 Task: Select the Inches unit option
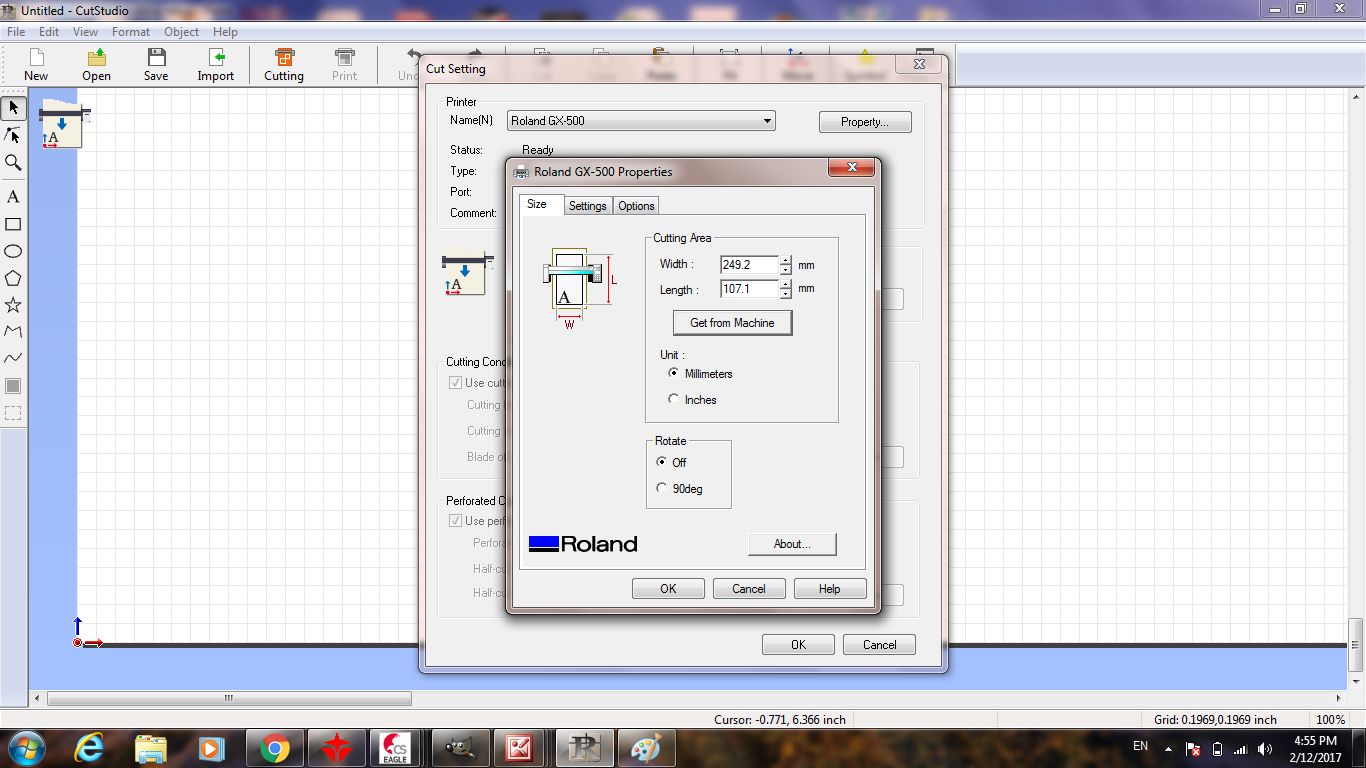coord(674,399)
